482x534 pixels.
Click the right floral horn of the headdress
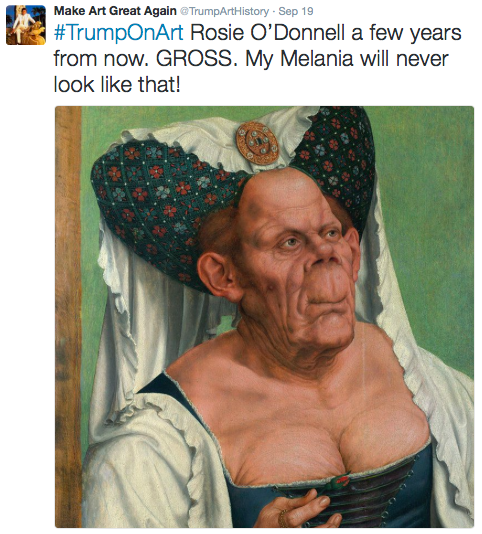point(336,163)
